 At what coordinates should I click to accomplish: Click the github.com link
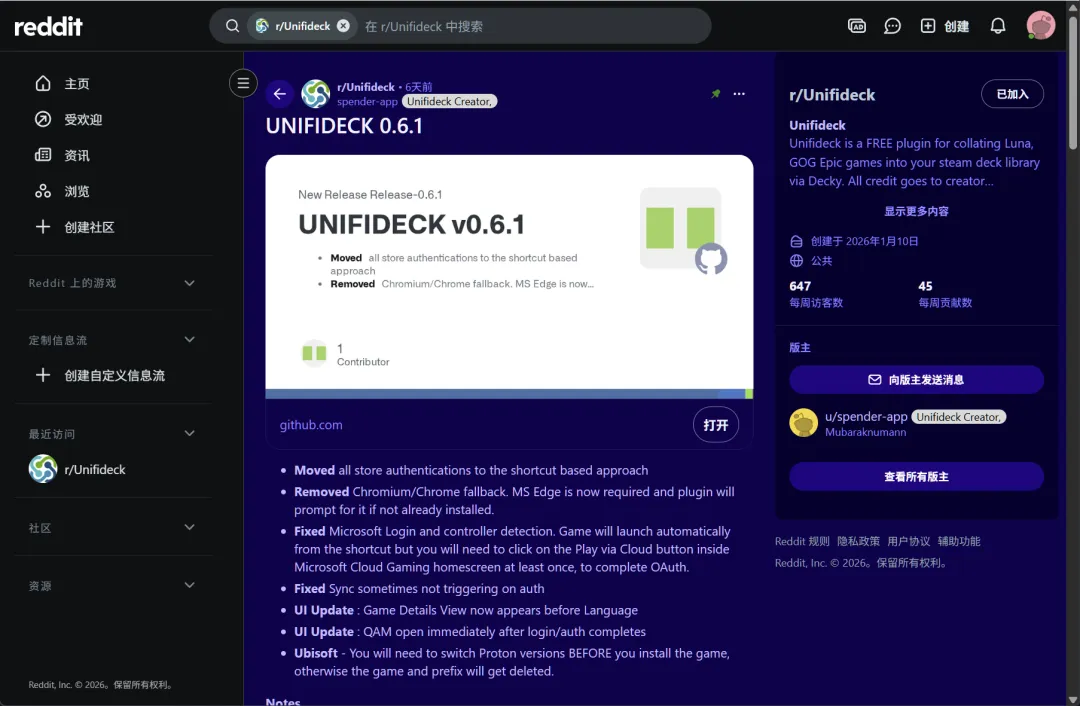coord(311,425)
